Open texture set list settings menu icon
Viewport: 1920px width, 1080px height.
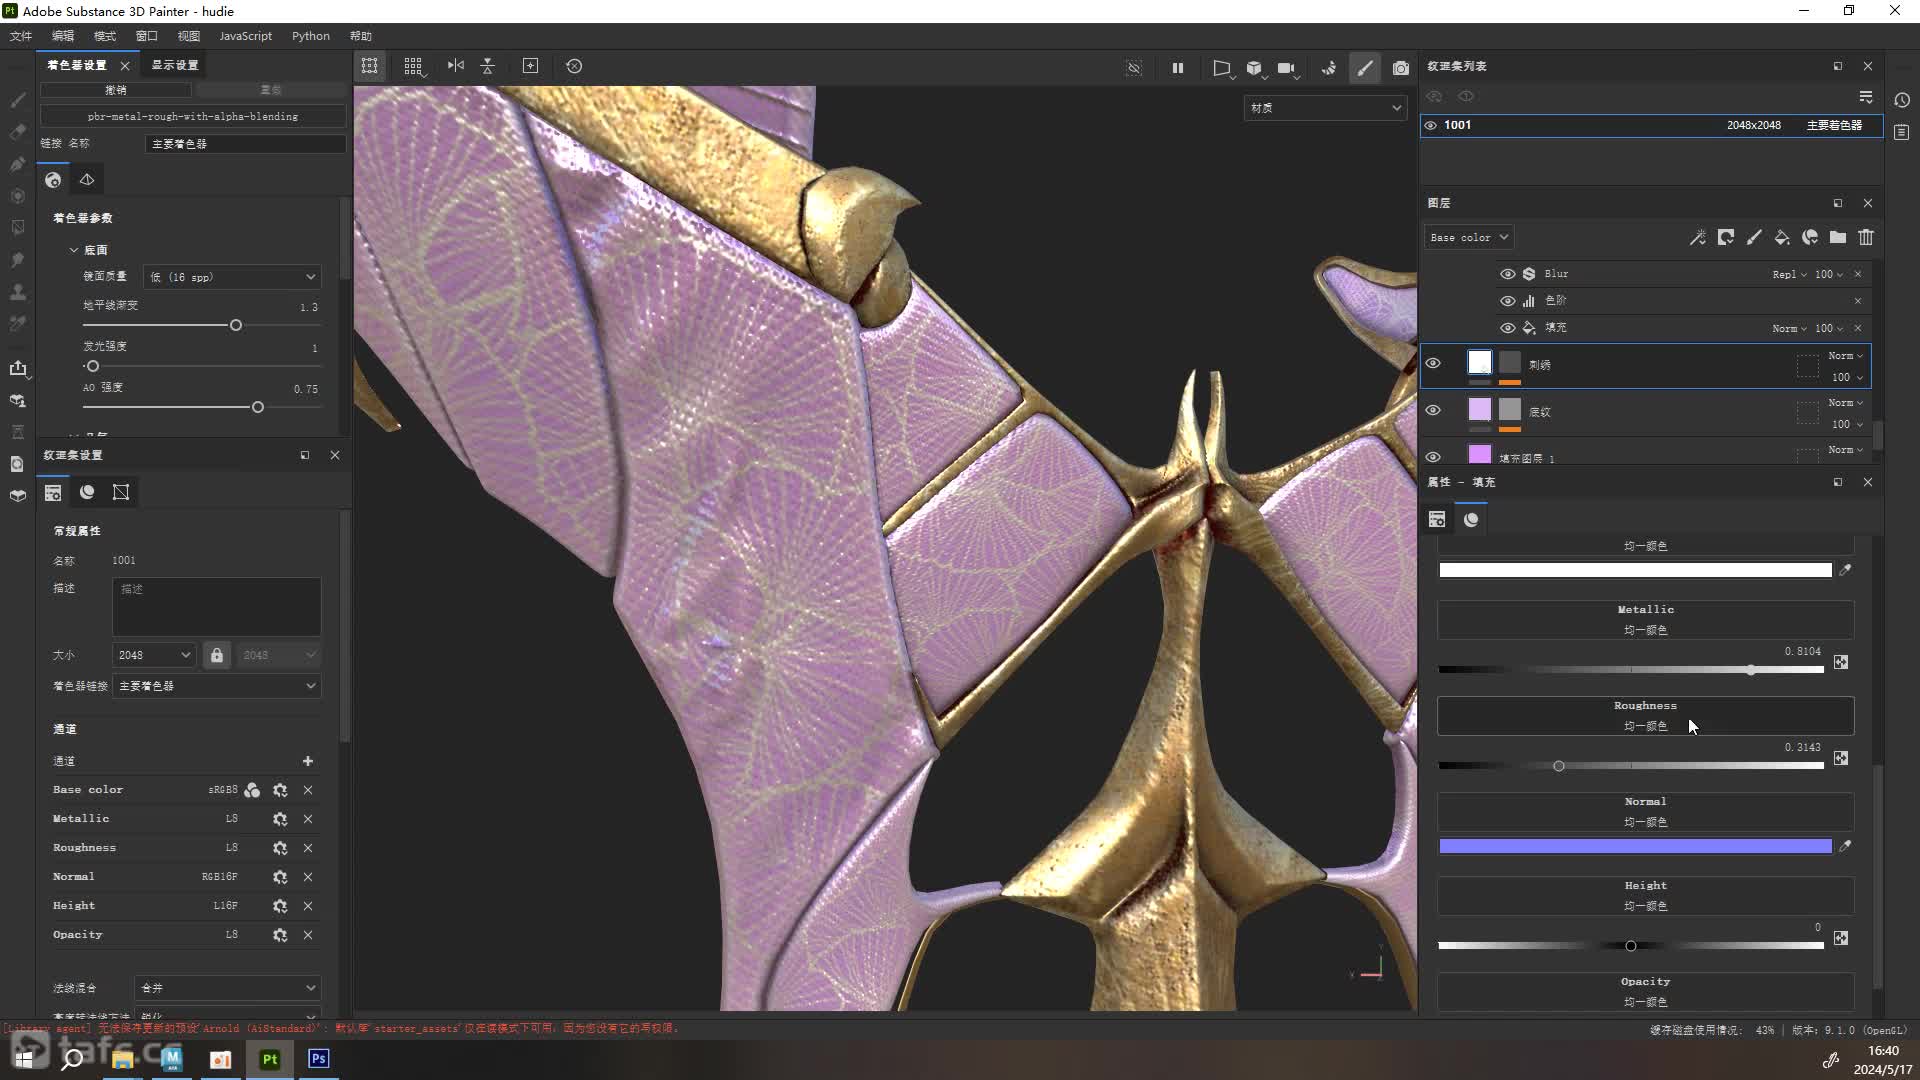pyautogui.click(x=1866, y=97)
